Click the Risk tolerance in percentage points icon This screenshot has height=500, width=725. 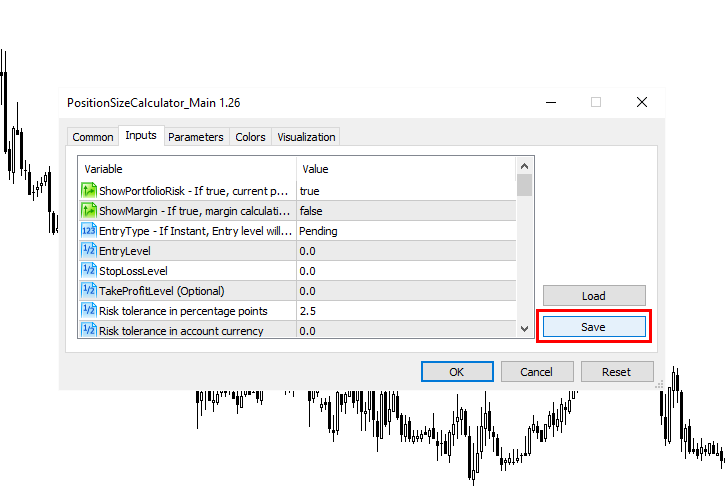(x=88, y=310)
